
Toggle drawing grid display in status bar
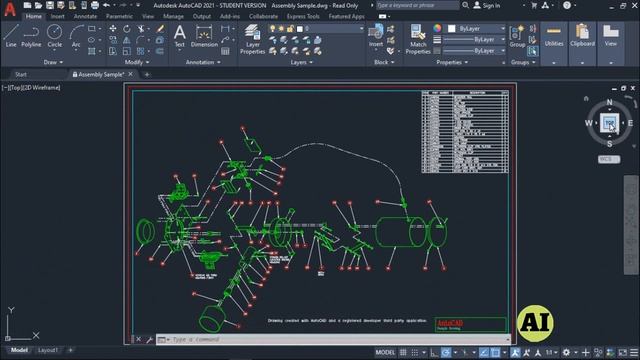[x=403, y=352]
